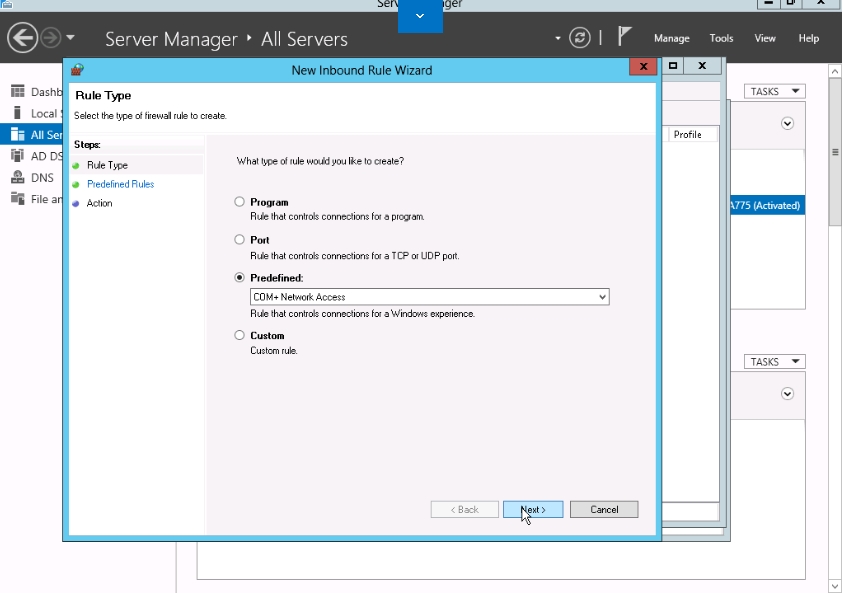Open the notifications flag icon

point(625,37)
